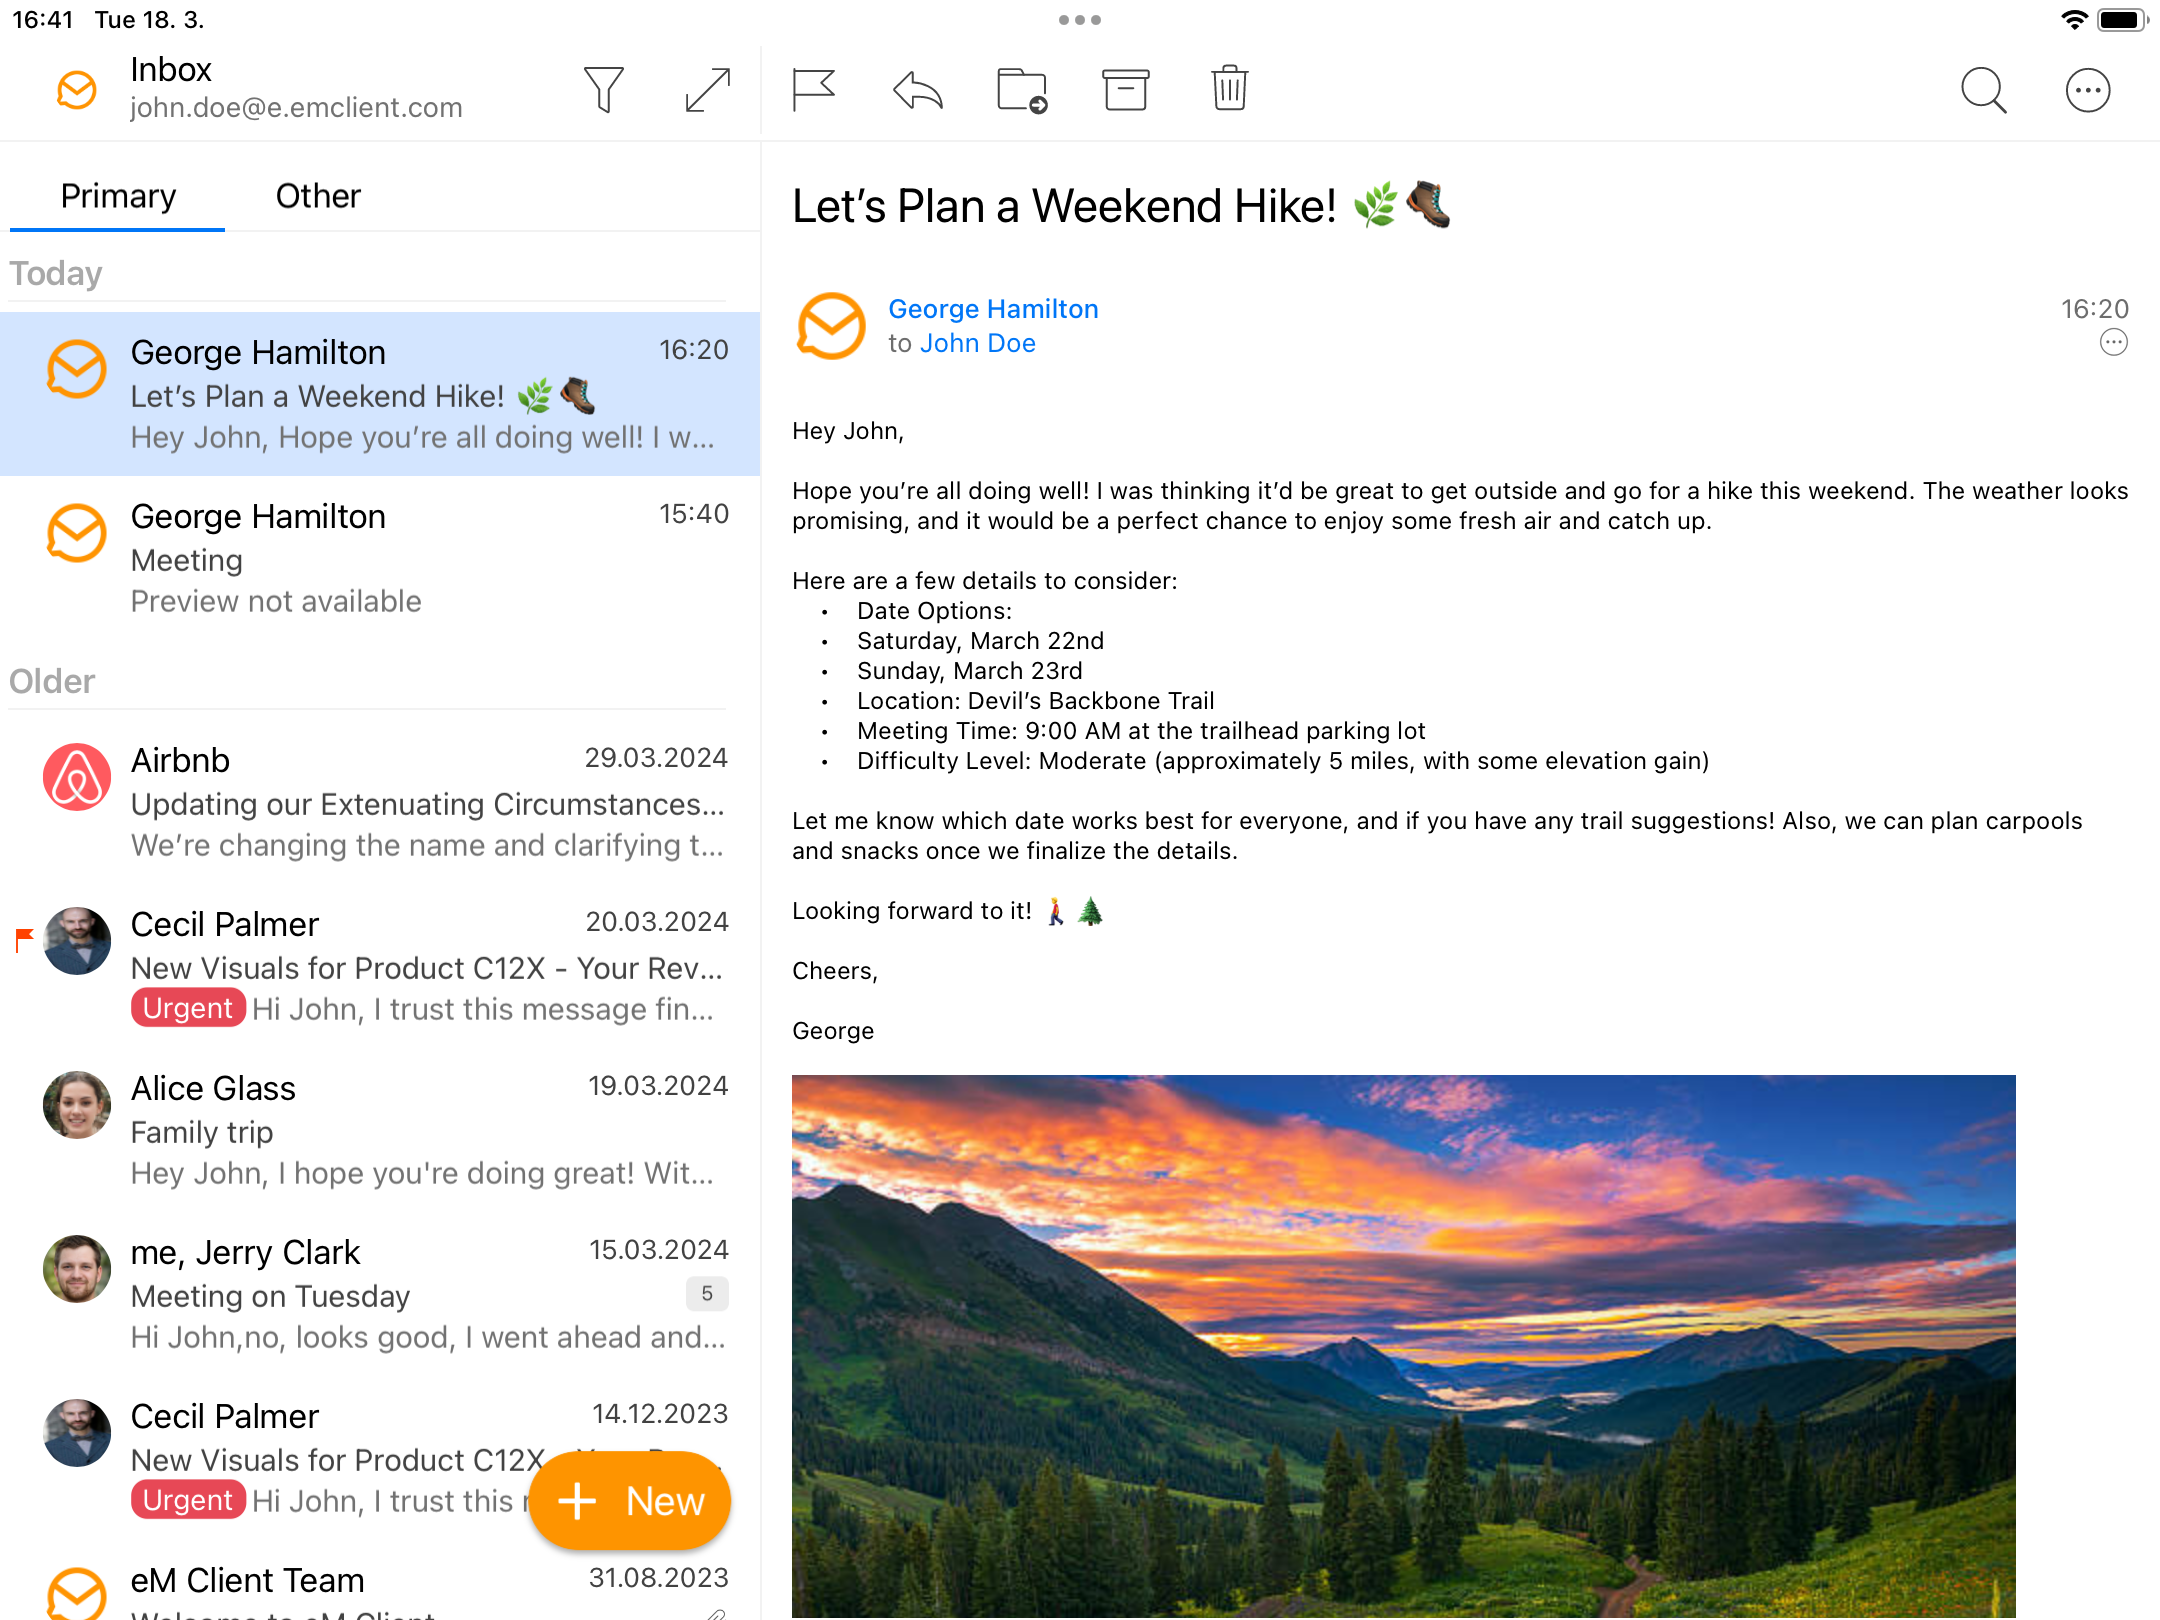Open message options ellipsis under 16:20
2160x1620 pixels.
(x=2113, y=343)
